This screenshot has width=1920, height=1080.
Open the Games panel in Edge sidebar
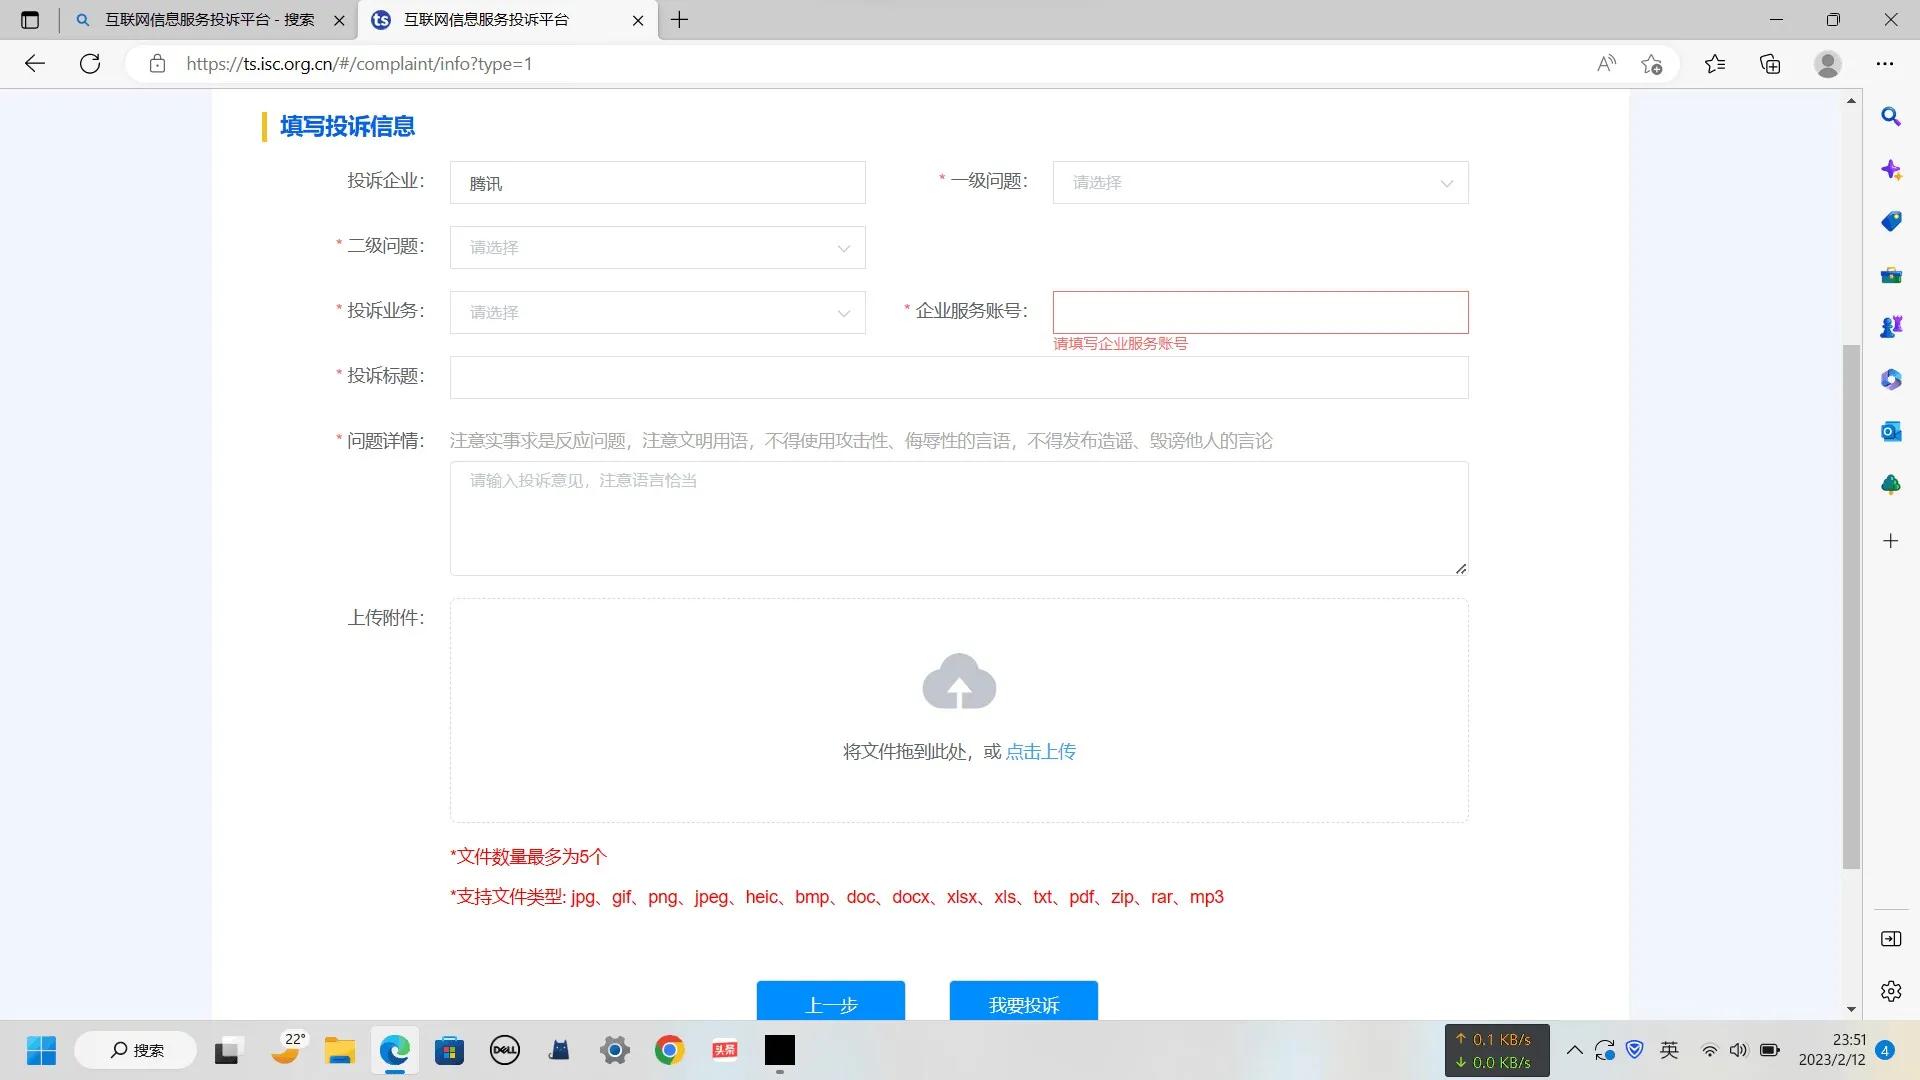coord(1890,325)
